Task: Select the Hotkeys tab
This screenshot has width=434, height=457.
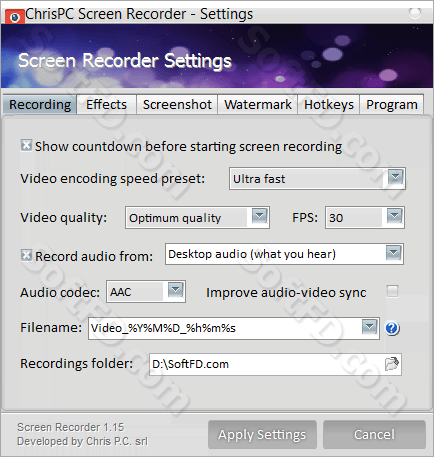Action: pos(329,105)
